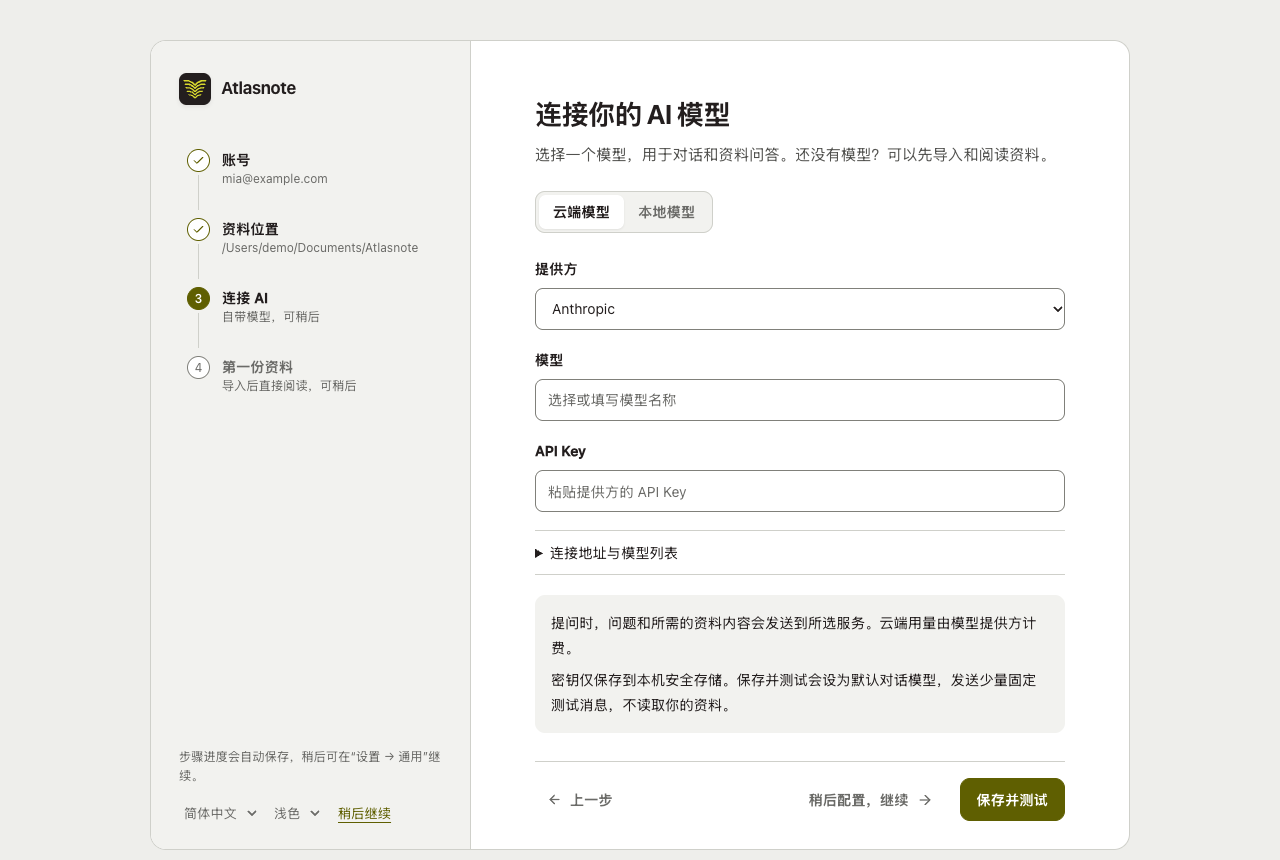Click the /Users/demo/Documents/Atlasnote path text

[320, 248]
